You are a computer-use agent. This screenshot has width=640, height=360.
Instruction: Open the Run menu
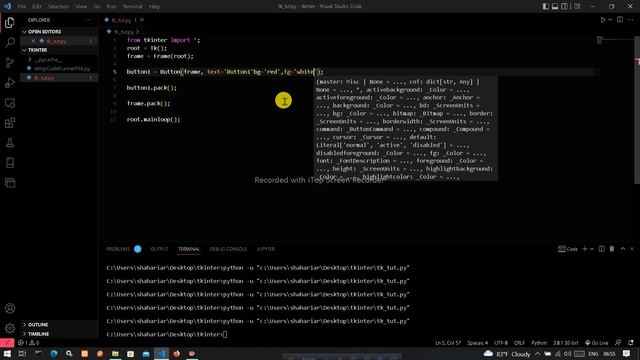point(111,7)
